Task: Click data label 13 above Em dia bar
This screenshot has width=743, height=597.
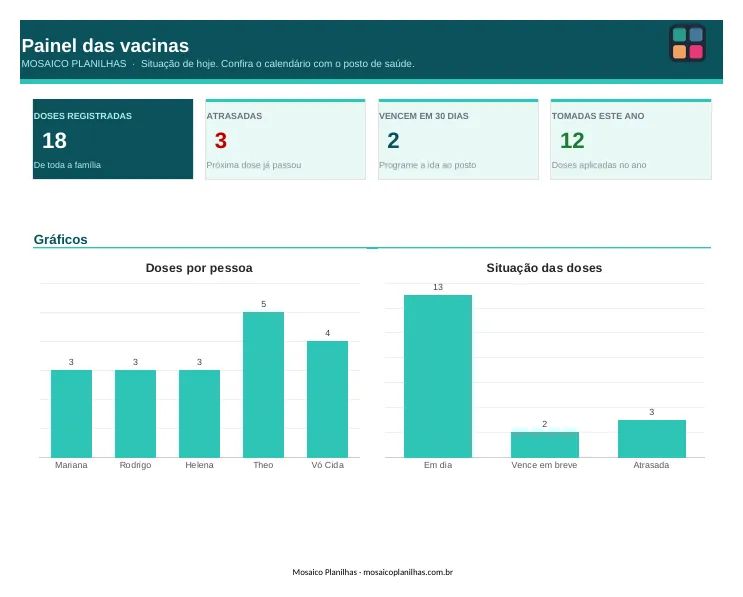Action: point(438,287)
